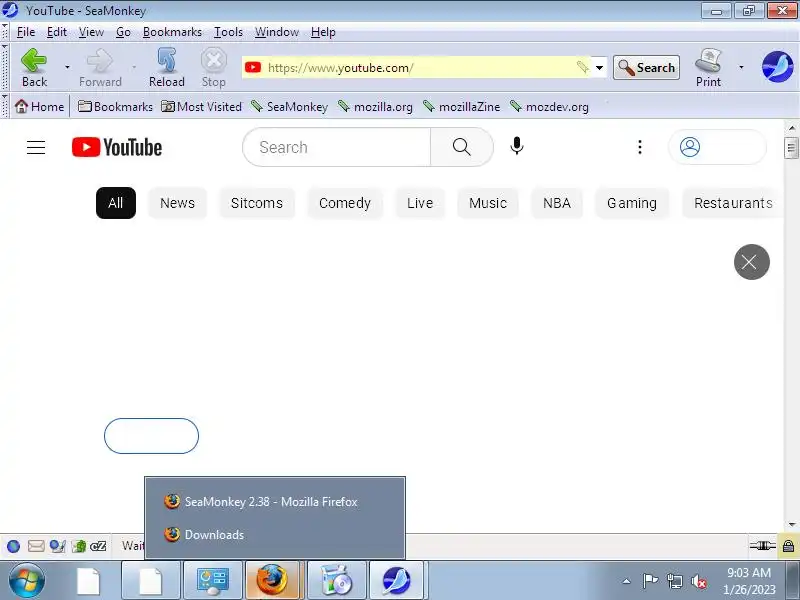Open the Tools menu
The width and height of the screenshot is (800, 600).
228,32
